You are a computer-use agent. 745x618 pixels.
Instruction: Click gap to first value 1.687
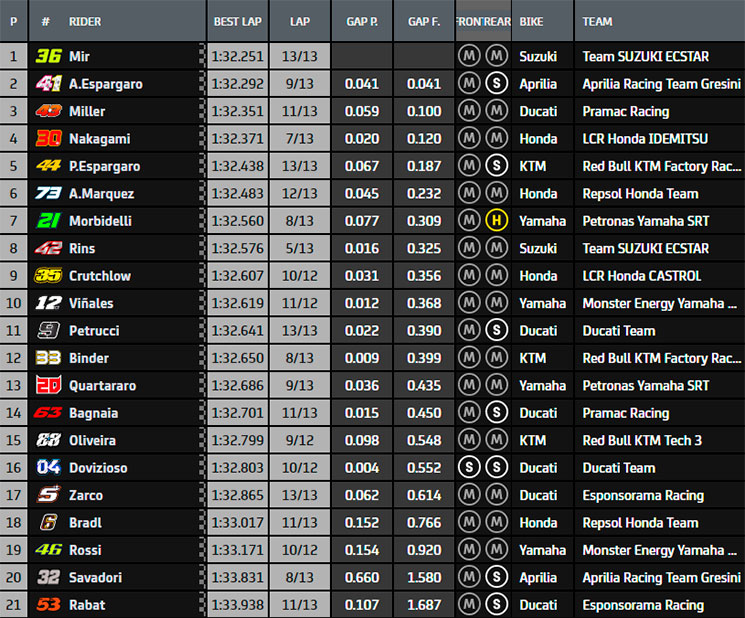click(424, 605)
